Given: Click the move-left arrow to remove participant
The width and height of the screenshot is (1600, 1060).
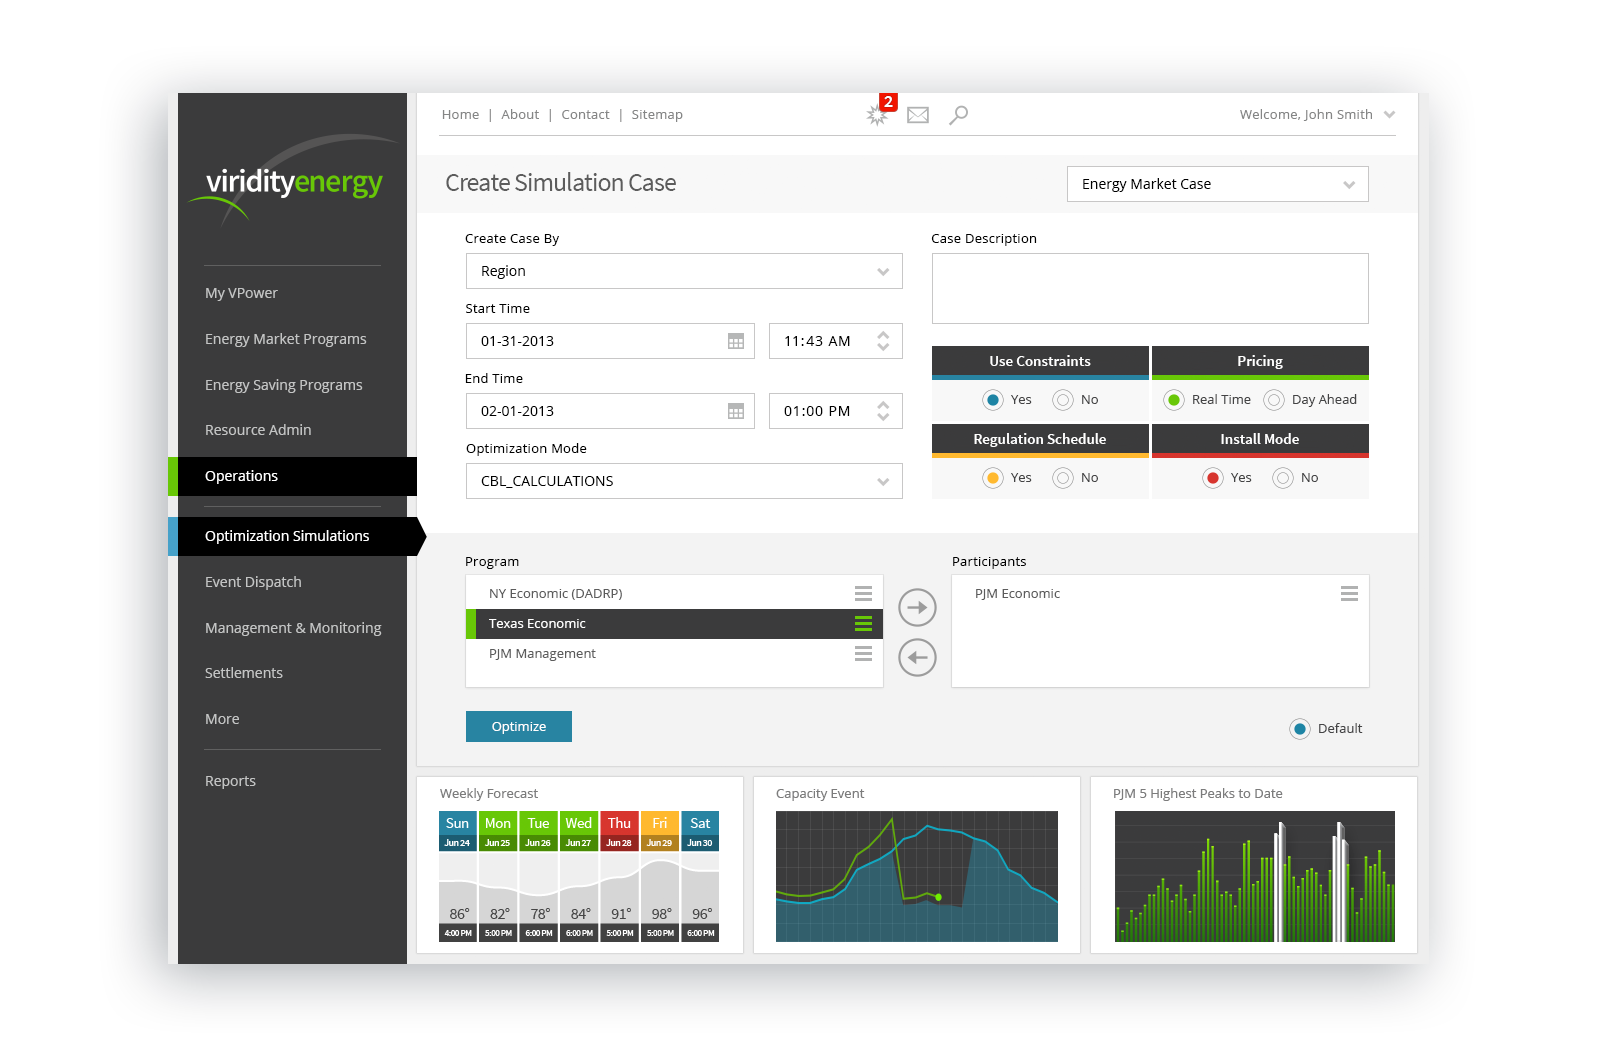Looking at the screenshot, I should pos(917,657).
